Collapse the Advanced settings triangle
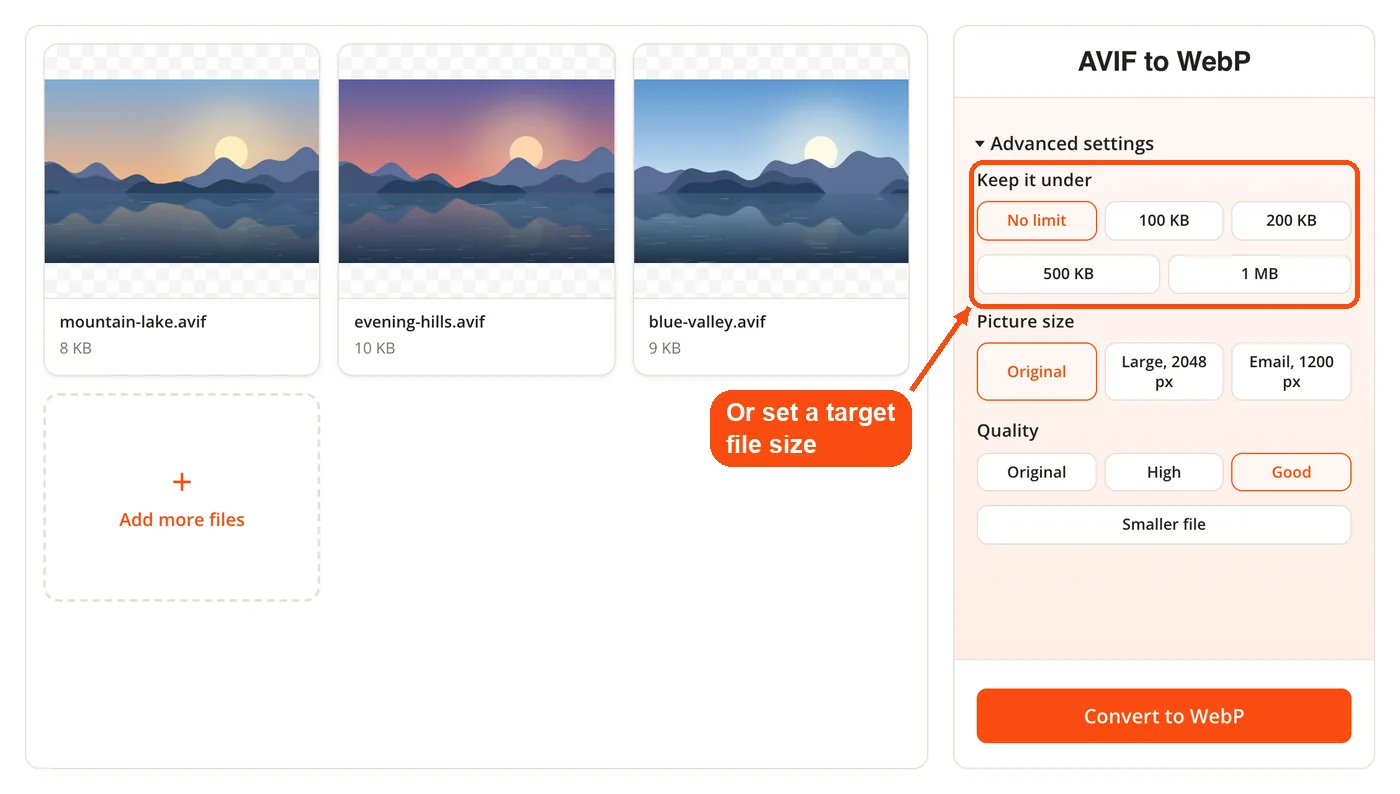This screenshot has width=1400, height=794. [x=980, y=144]
